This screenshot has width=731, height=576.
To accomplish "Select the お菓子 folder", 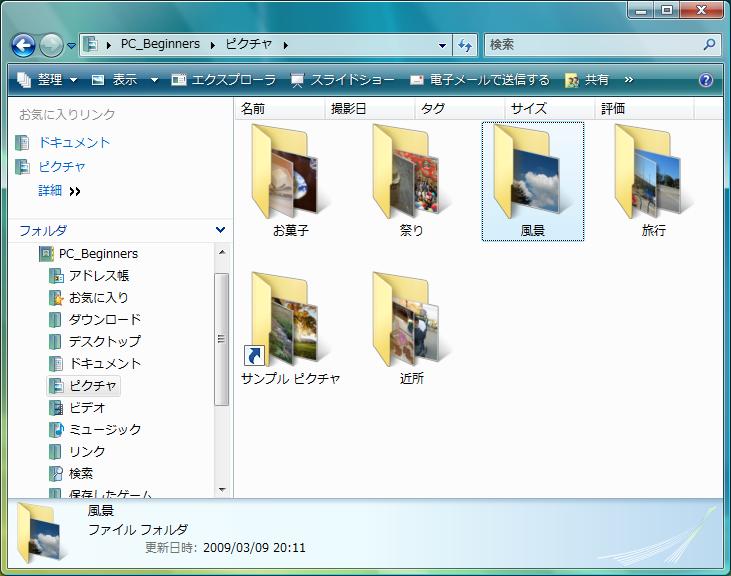I will [x=290, y=182].
